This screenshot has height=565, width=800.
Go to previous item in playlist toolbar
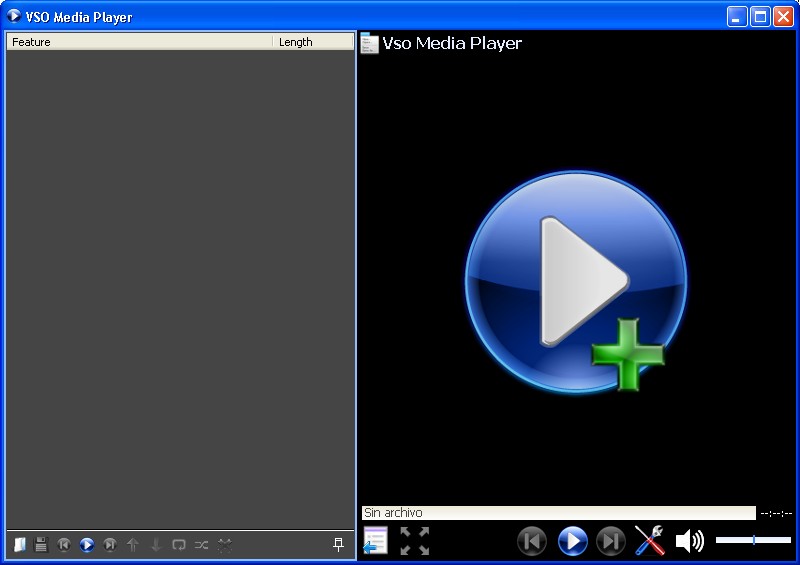(64, 545)
